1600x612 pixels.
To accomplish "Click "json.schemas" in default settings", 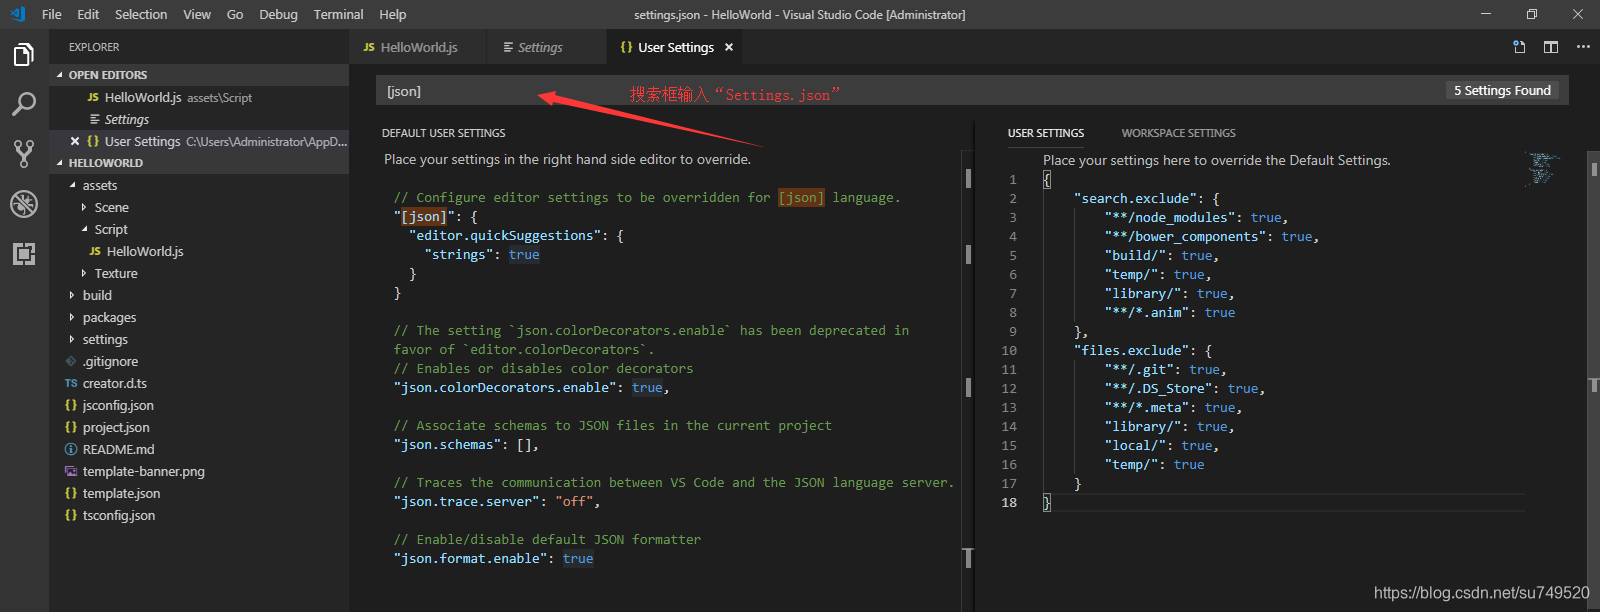I will 447,445.
